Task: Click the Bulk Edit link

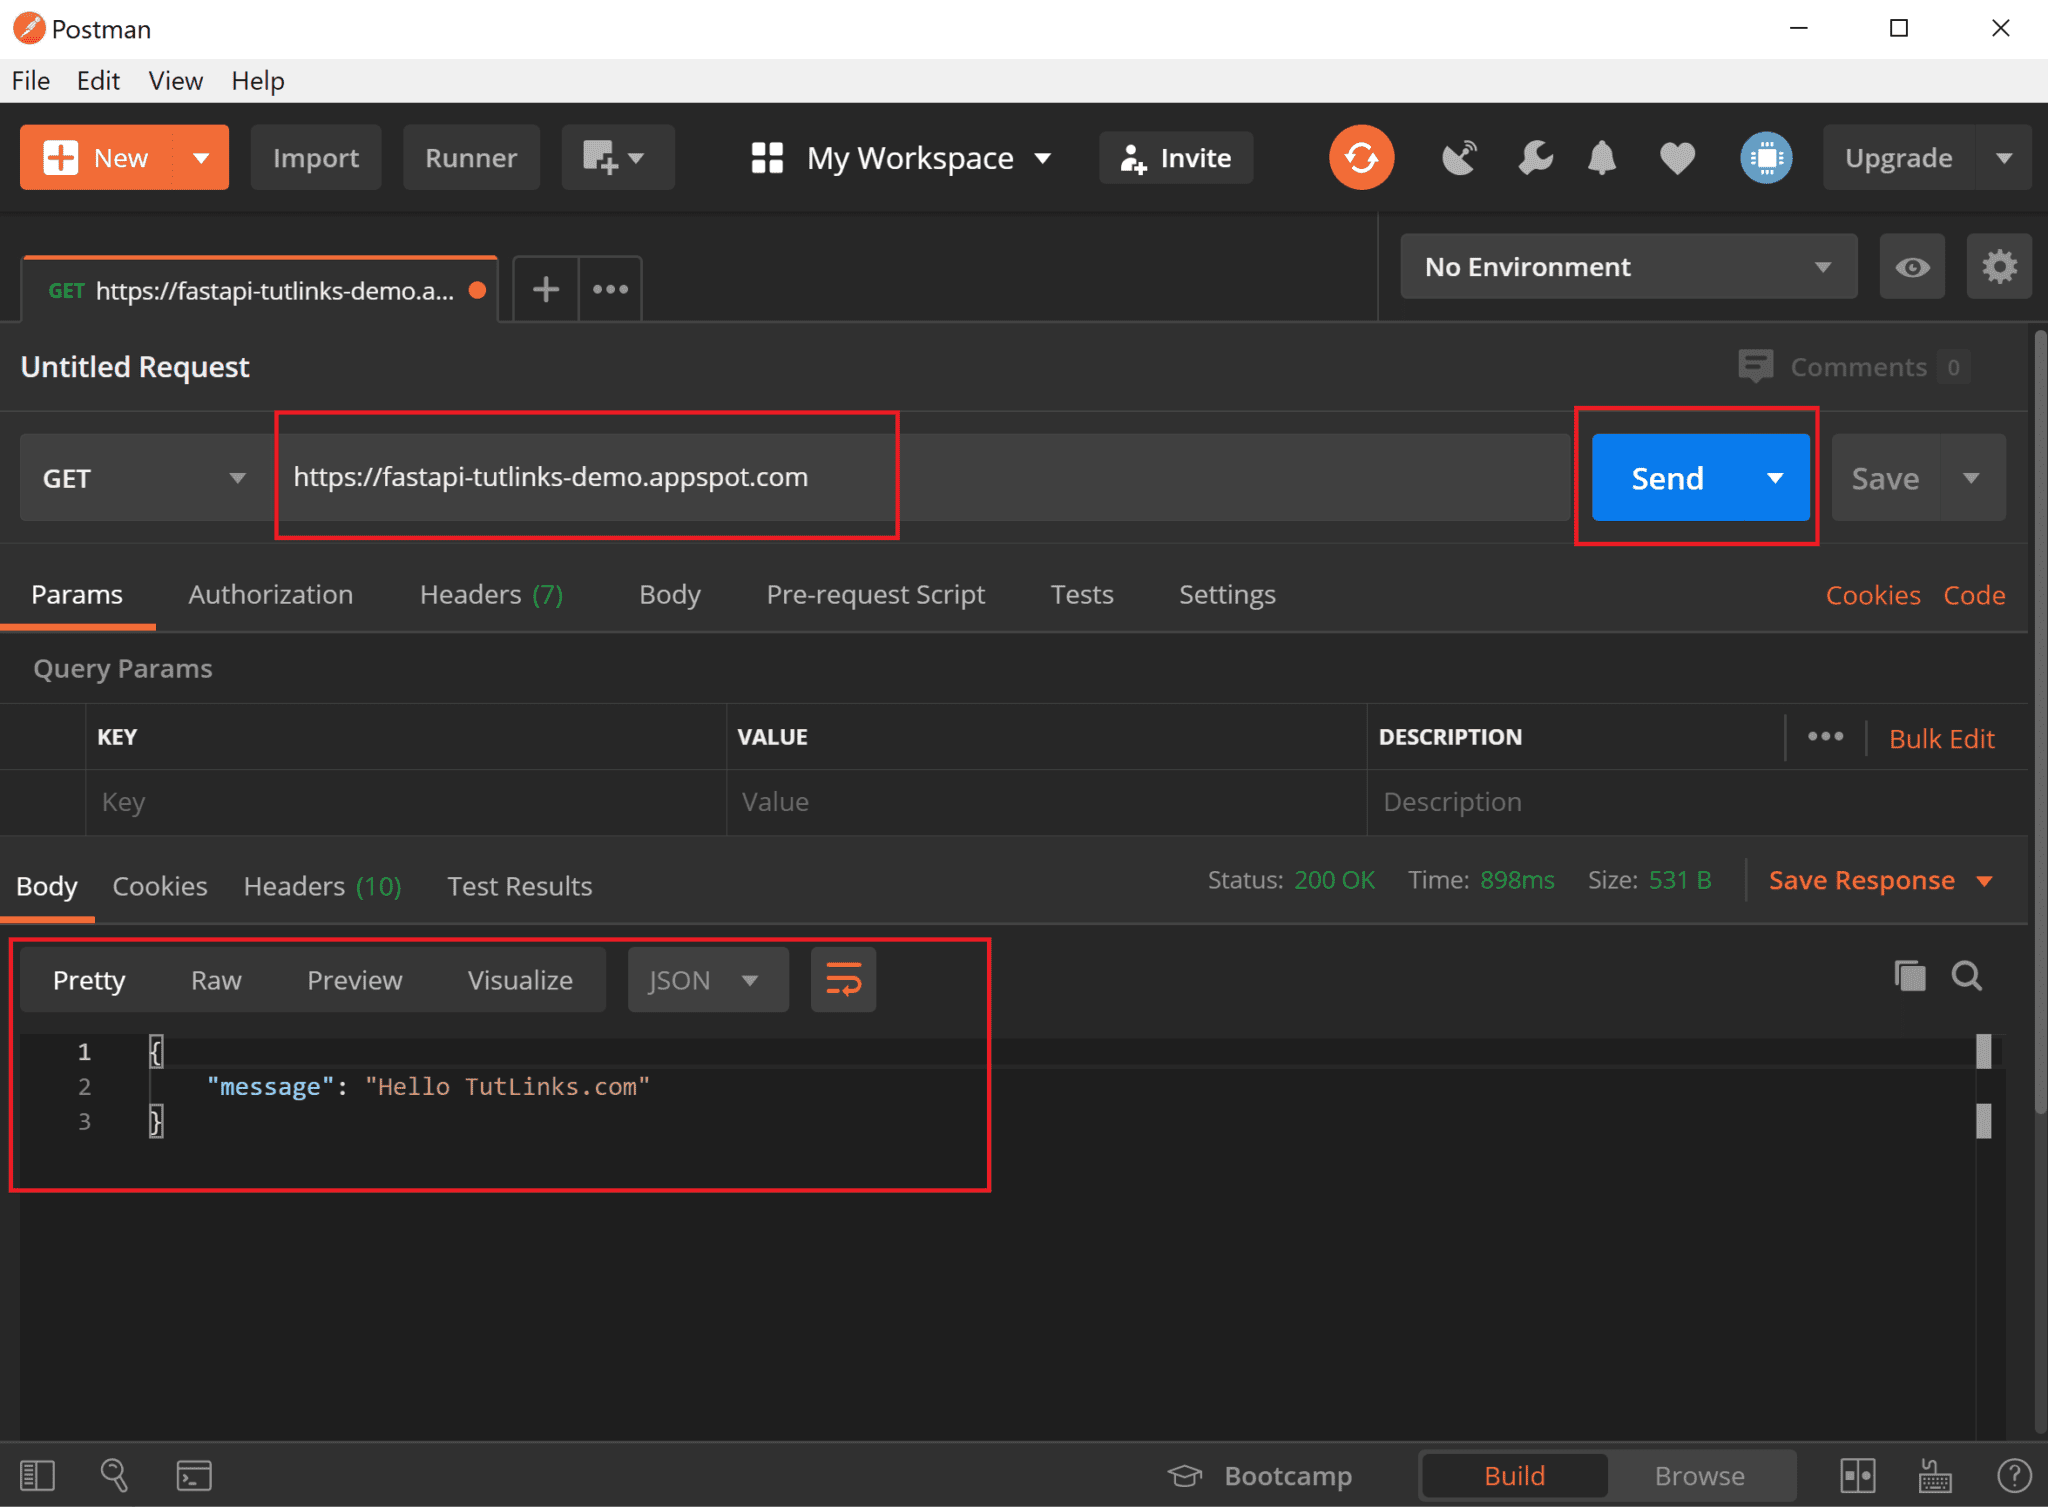Action: click(x=1941, y=739)
